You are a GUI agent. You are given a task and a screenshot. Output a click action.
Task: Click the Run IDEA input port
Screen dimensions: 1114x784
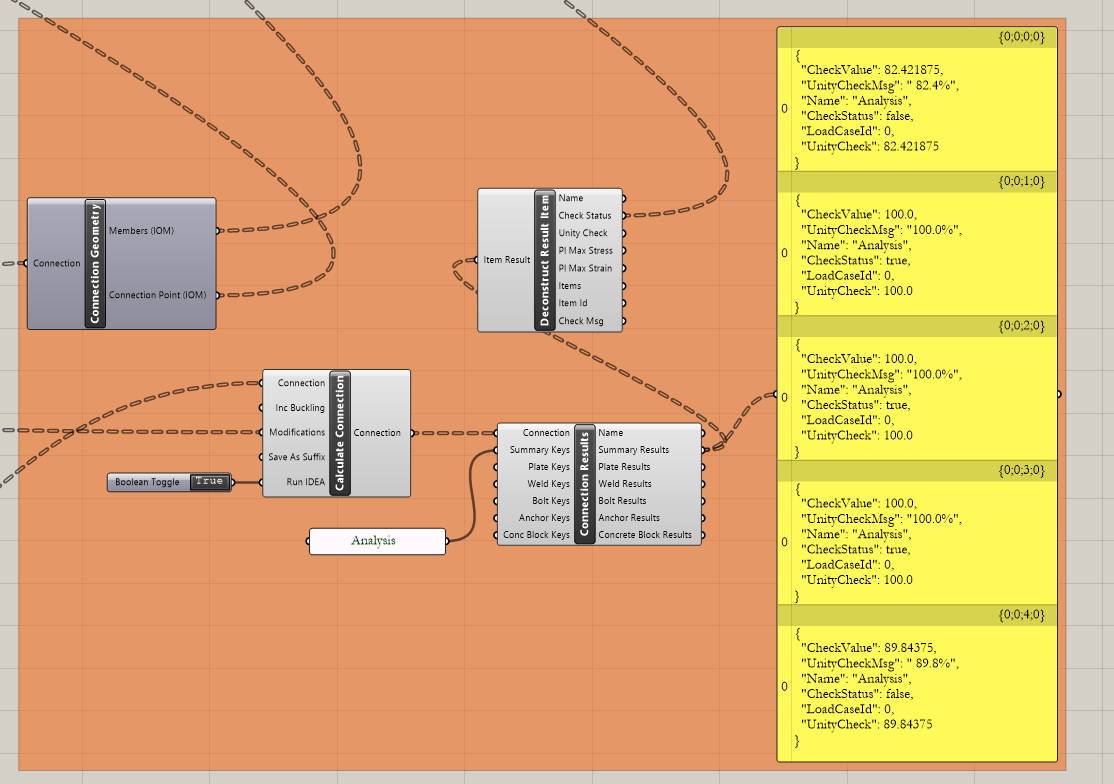click(x=262, y=481)
